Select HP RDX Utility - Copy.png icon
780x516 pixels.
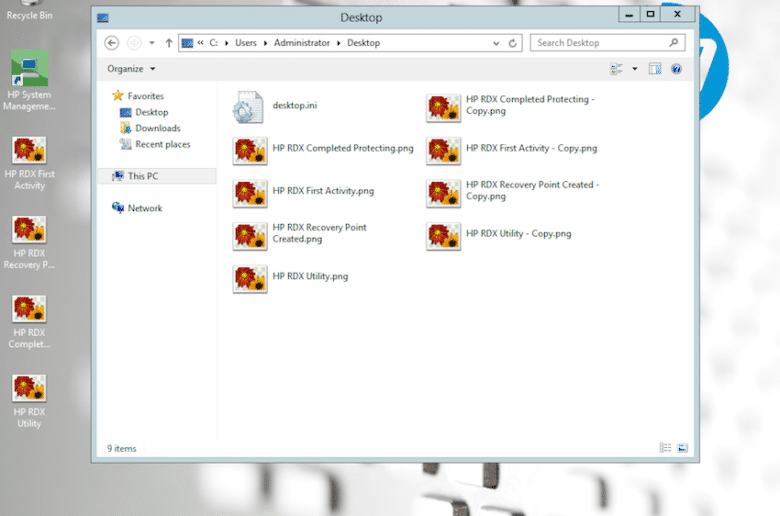click(x=443, y=236)
